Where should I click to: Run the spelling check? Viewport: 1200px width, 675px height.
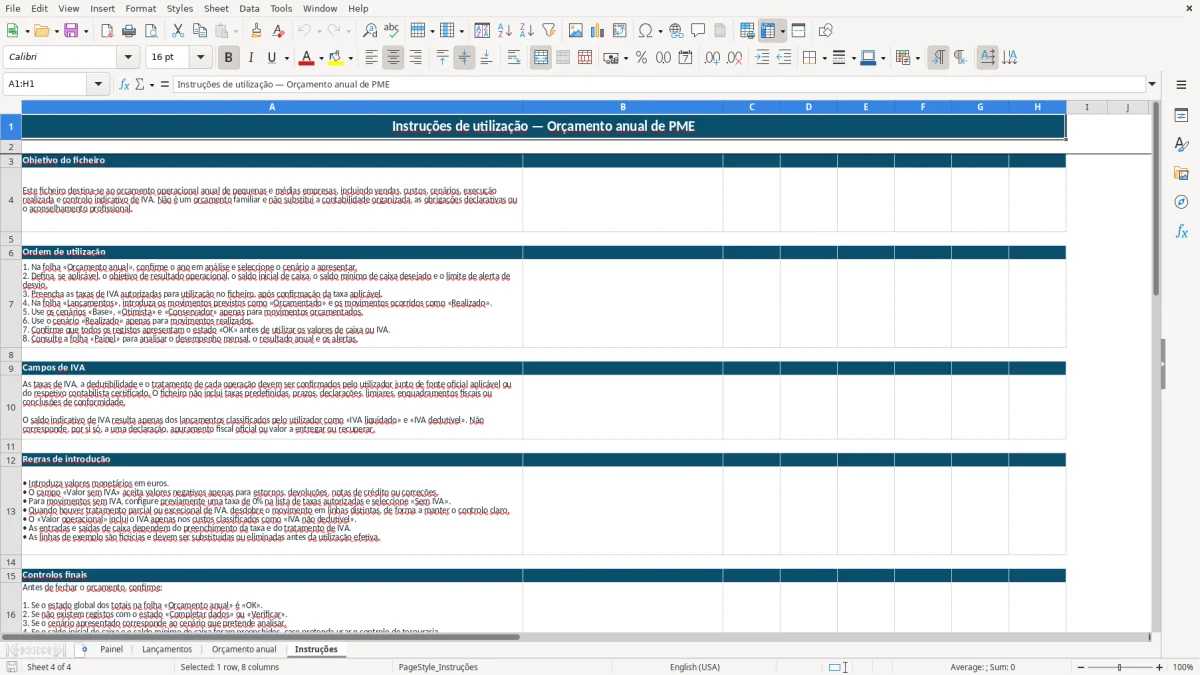(392, 31)
